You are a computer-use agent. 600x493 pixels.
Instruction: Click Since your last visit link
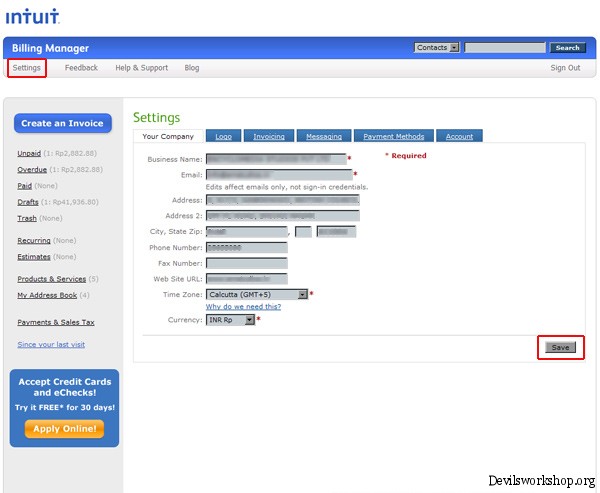tap(51, 344)
